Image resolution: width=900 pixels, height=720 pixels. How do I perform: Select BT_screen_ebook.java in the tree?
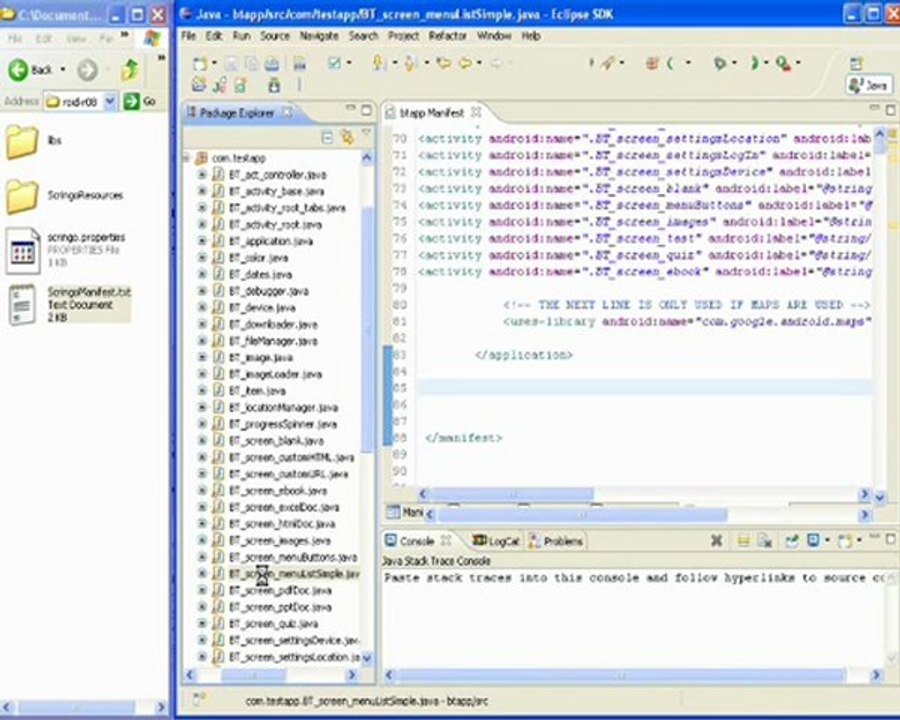[x=278, y=490]
